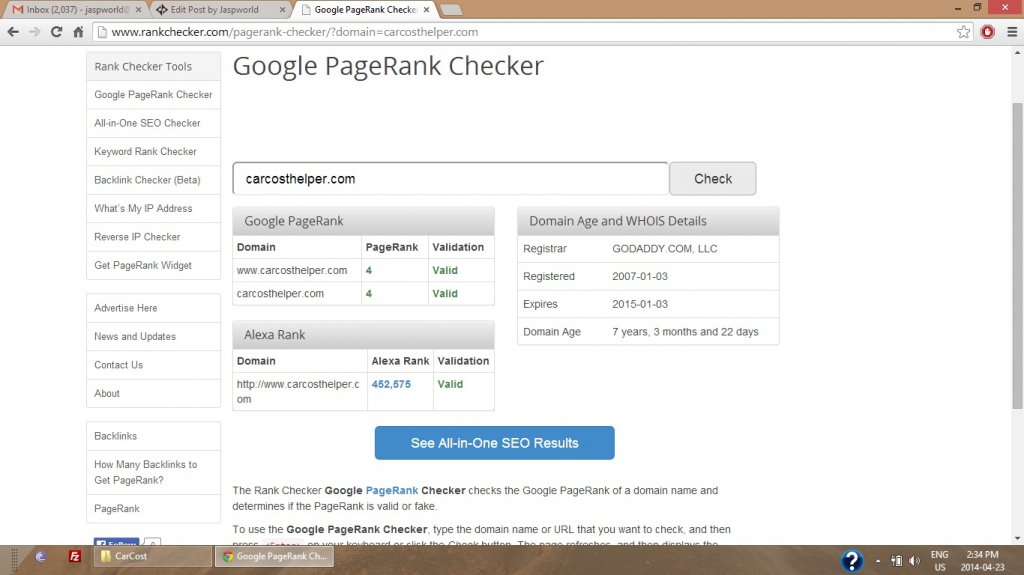Click the Alexa Rank value 452,575
The width and height of the screenshot is (1024, 575).
click(x=391, y=384)
